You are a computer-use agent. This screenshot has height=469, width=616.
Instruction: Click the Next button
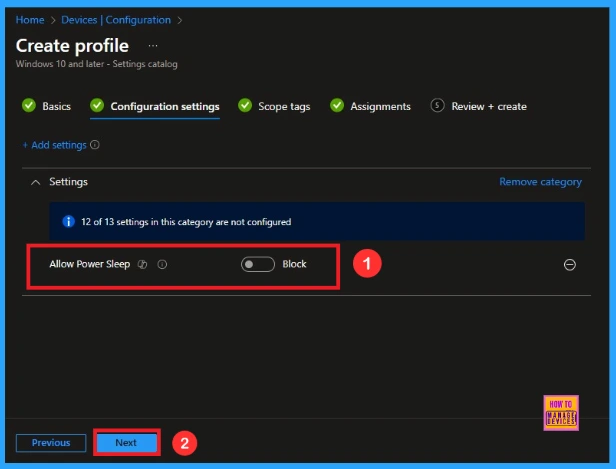pos(126,443)
